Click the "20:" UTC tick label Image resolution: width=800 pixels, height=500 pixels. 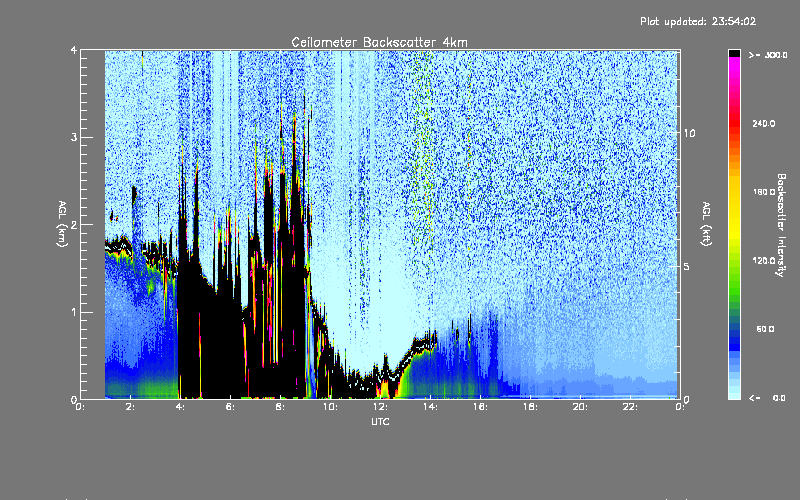[x=580, y=407]
